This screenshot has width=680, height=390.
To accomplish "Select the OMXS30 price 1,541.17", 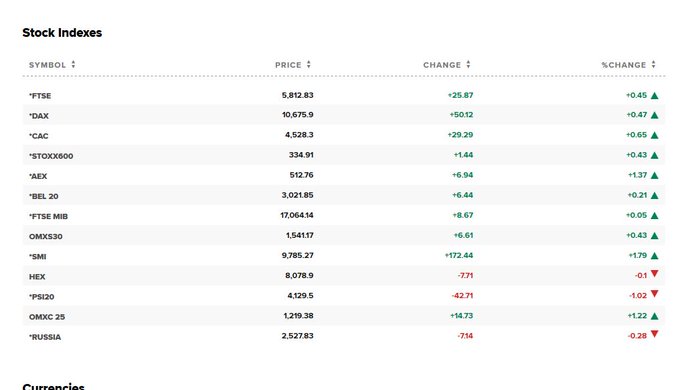I will pos(300,236).
